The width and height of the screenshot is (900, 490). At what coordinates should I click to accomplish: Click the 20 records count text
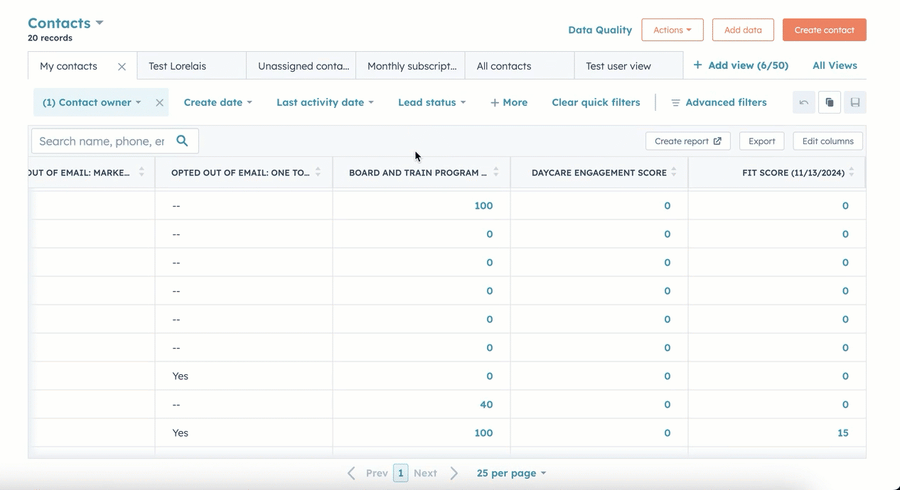click(x=50, y=38)
